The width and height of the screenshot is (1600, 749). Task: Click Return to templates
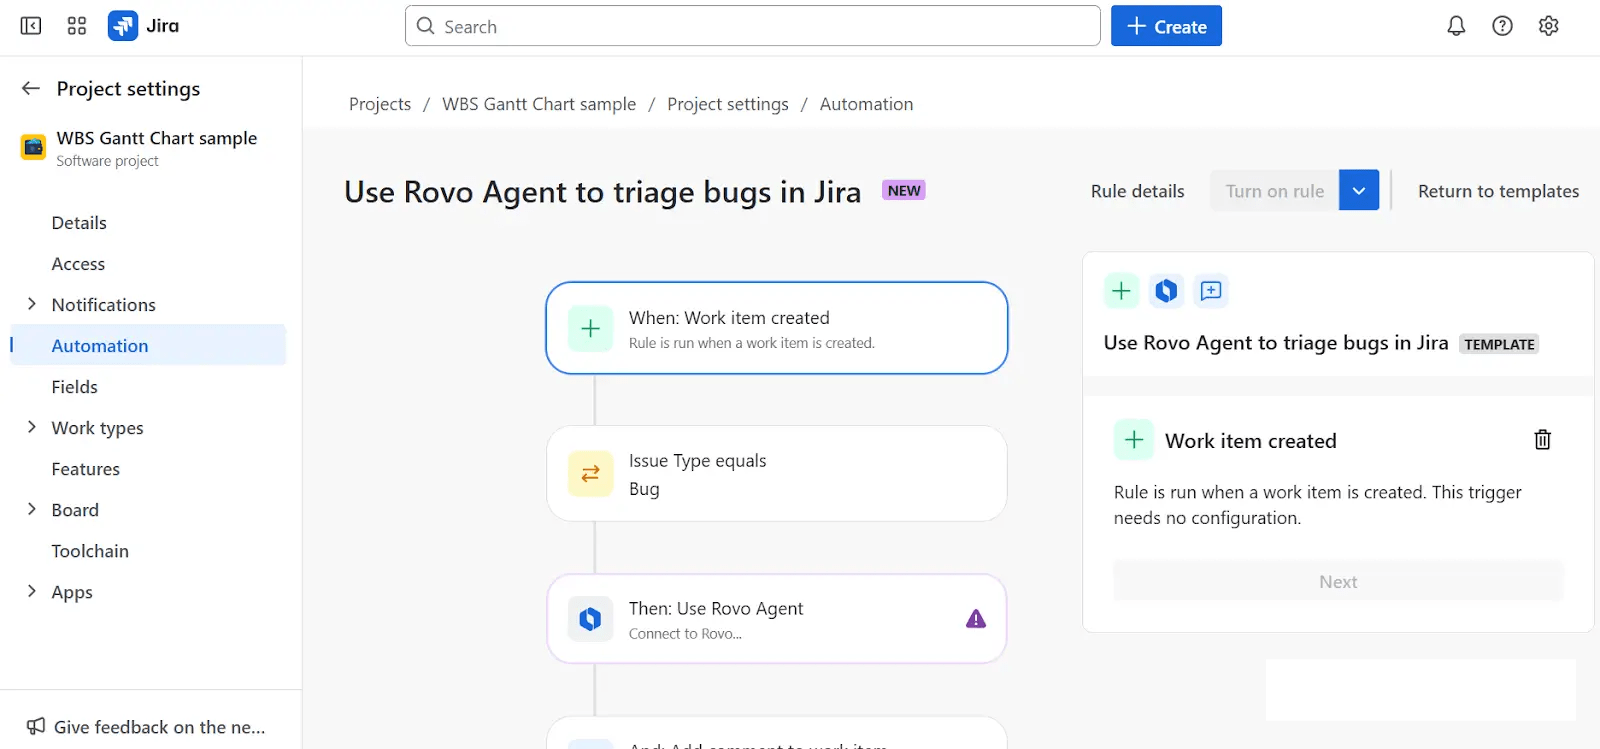[1498, 191]
